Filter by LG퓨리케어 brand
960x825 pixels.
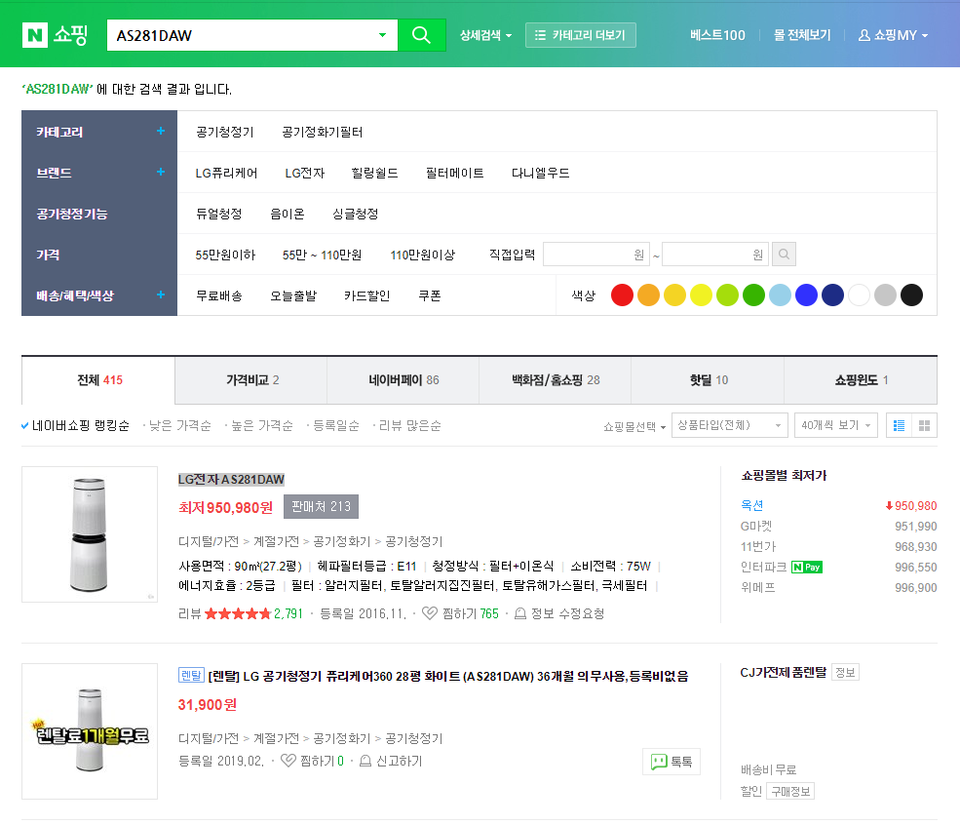(x=227, y=173)
